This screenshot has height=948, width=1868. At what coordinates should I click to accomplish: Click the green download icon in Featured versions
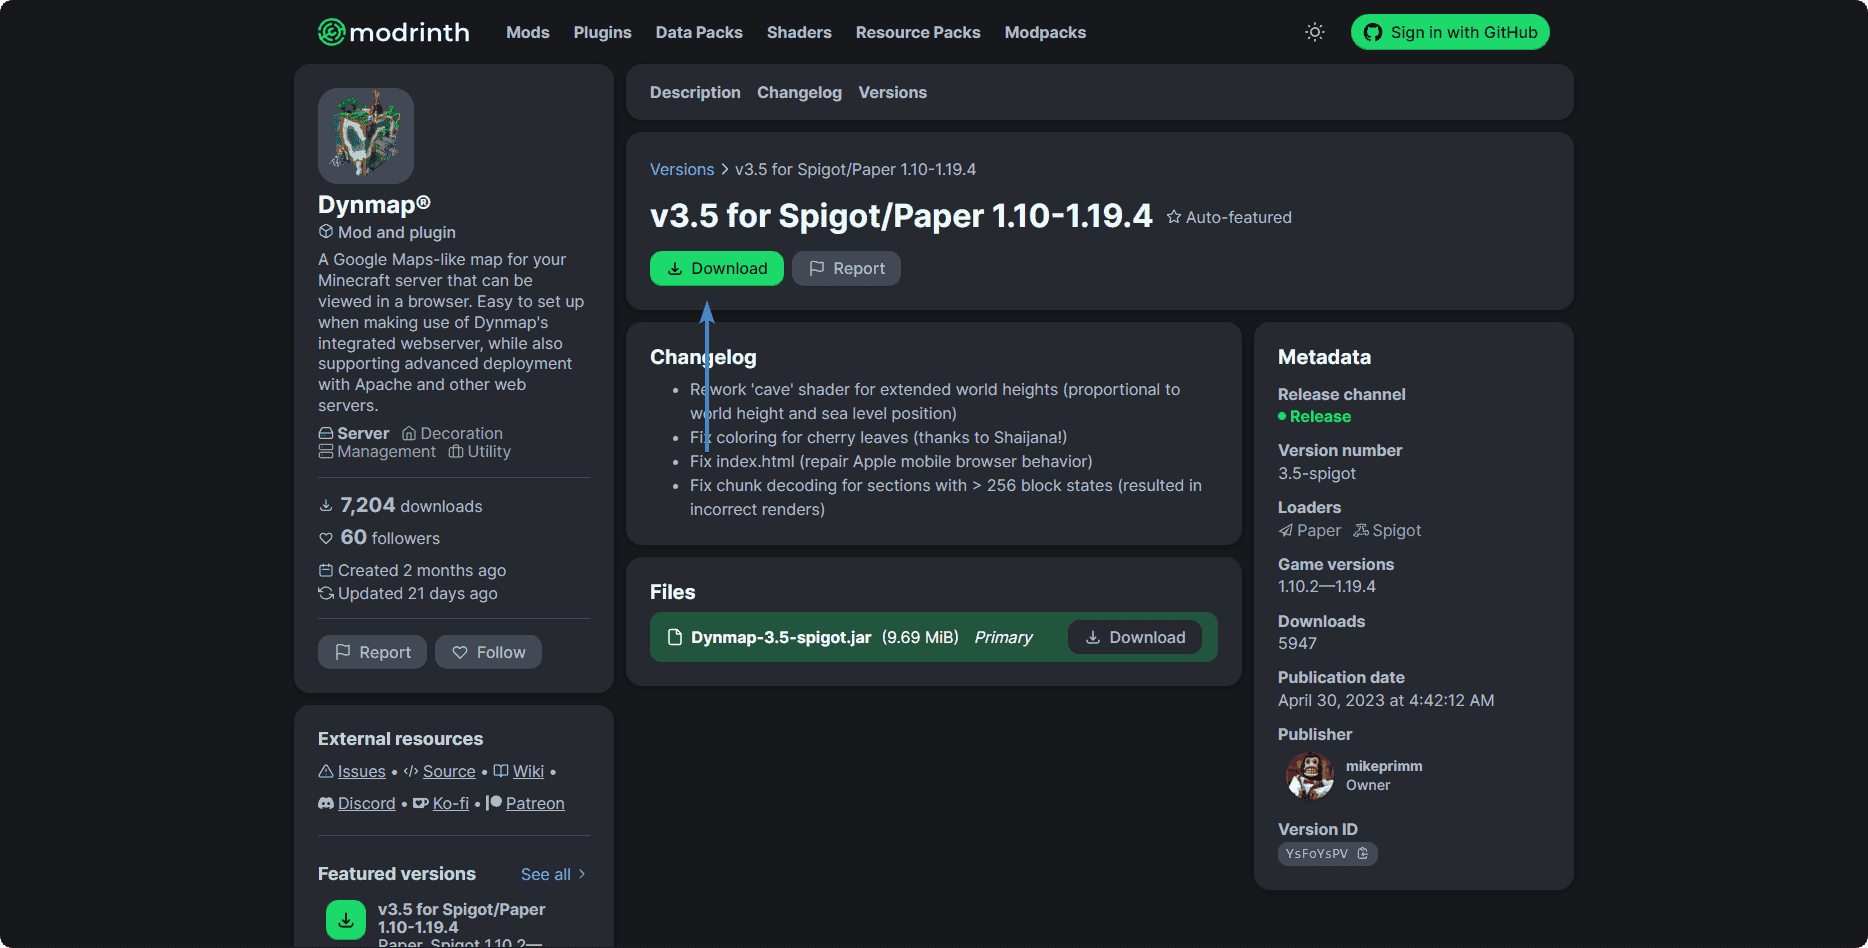(x=346, y=919)
